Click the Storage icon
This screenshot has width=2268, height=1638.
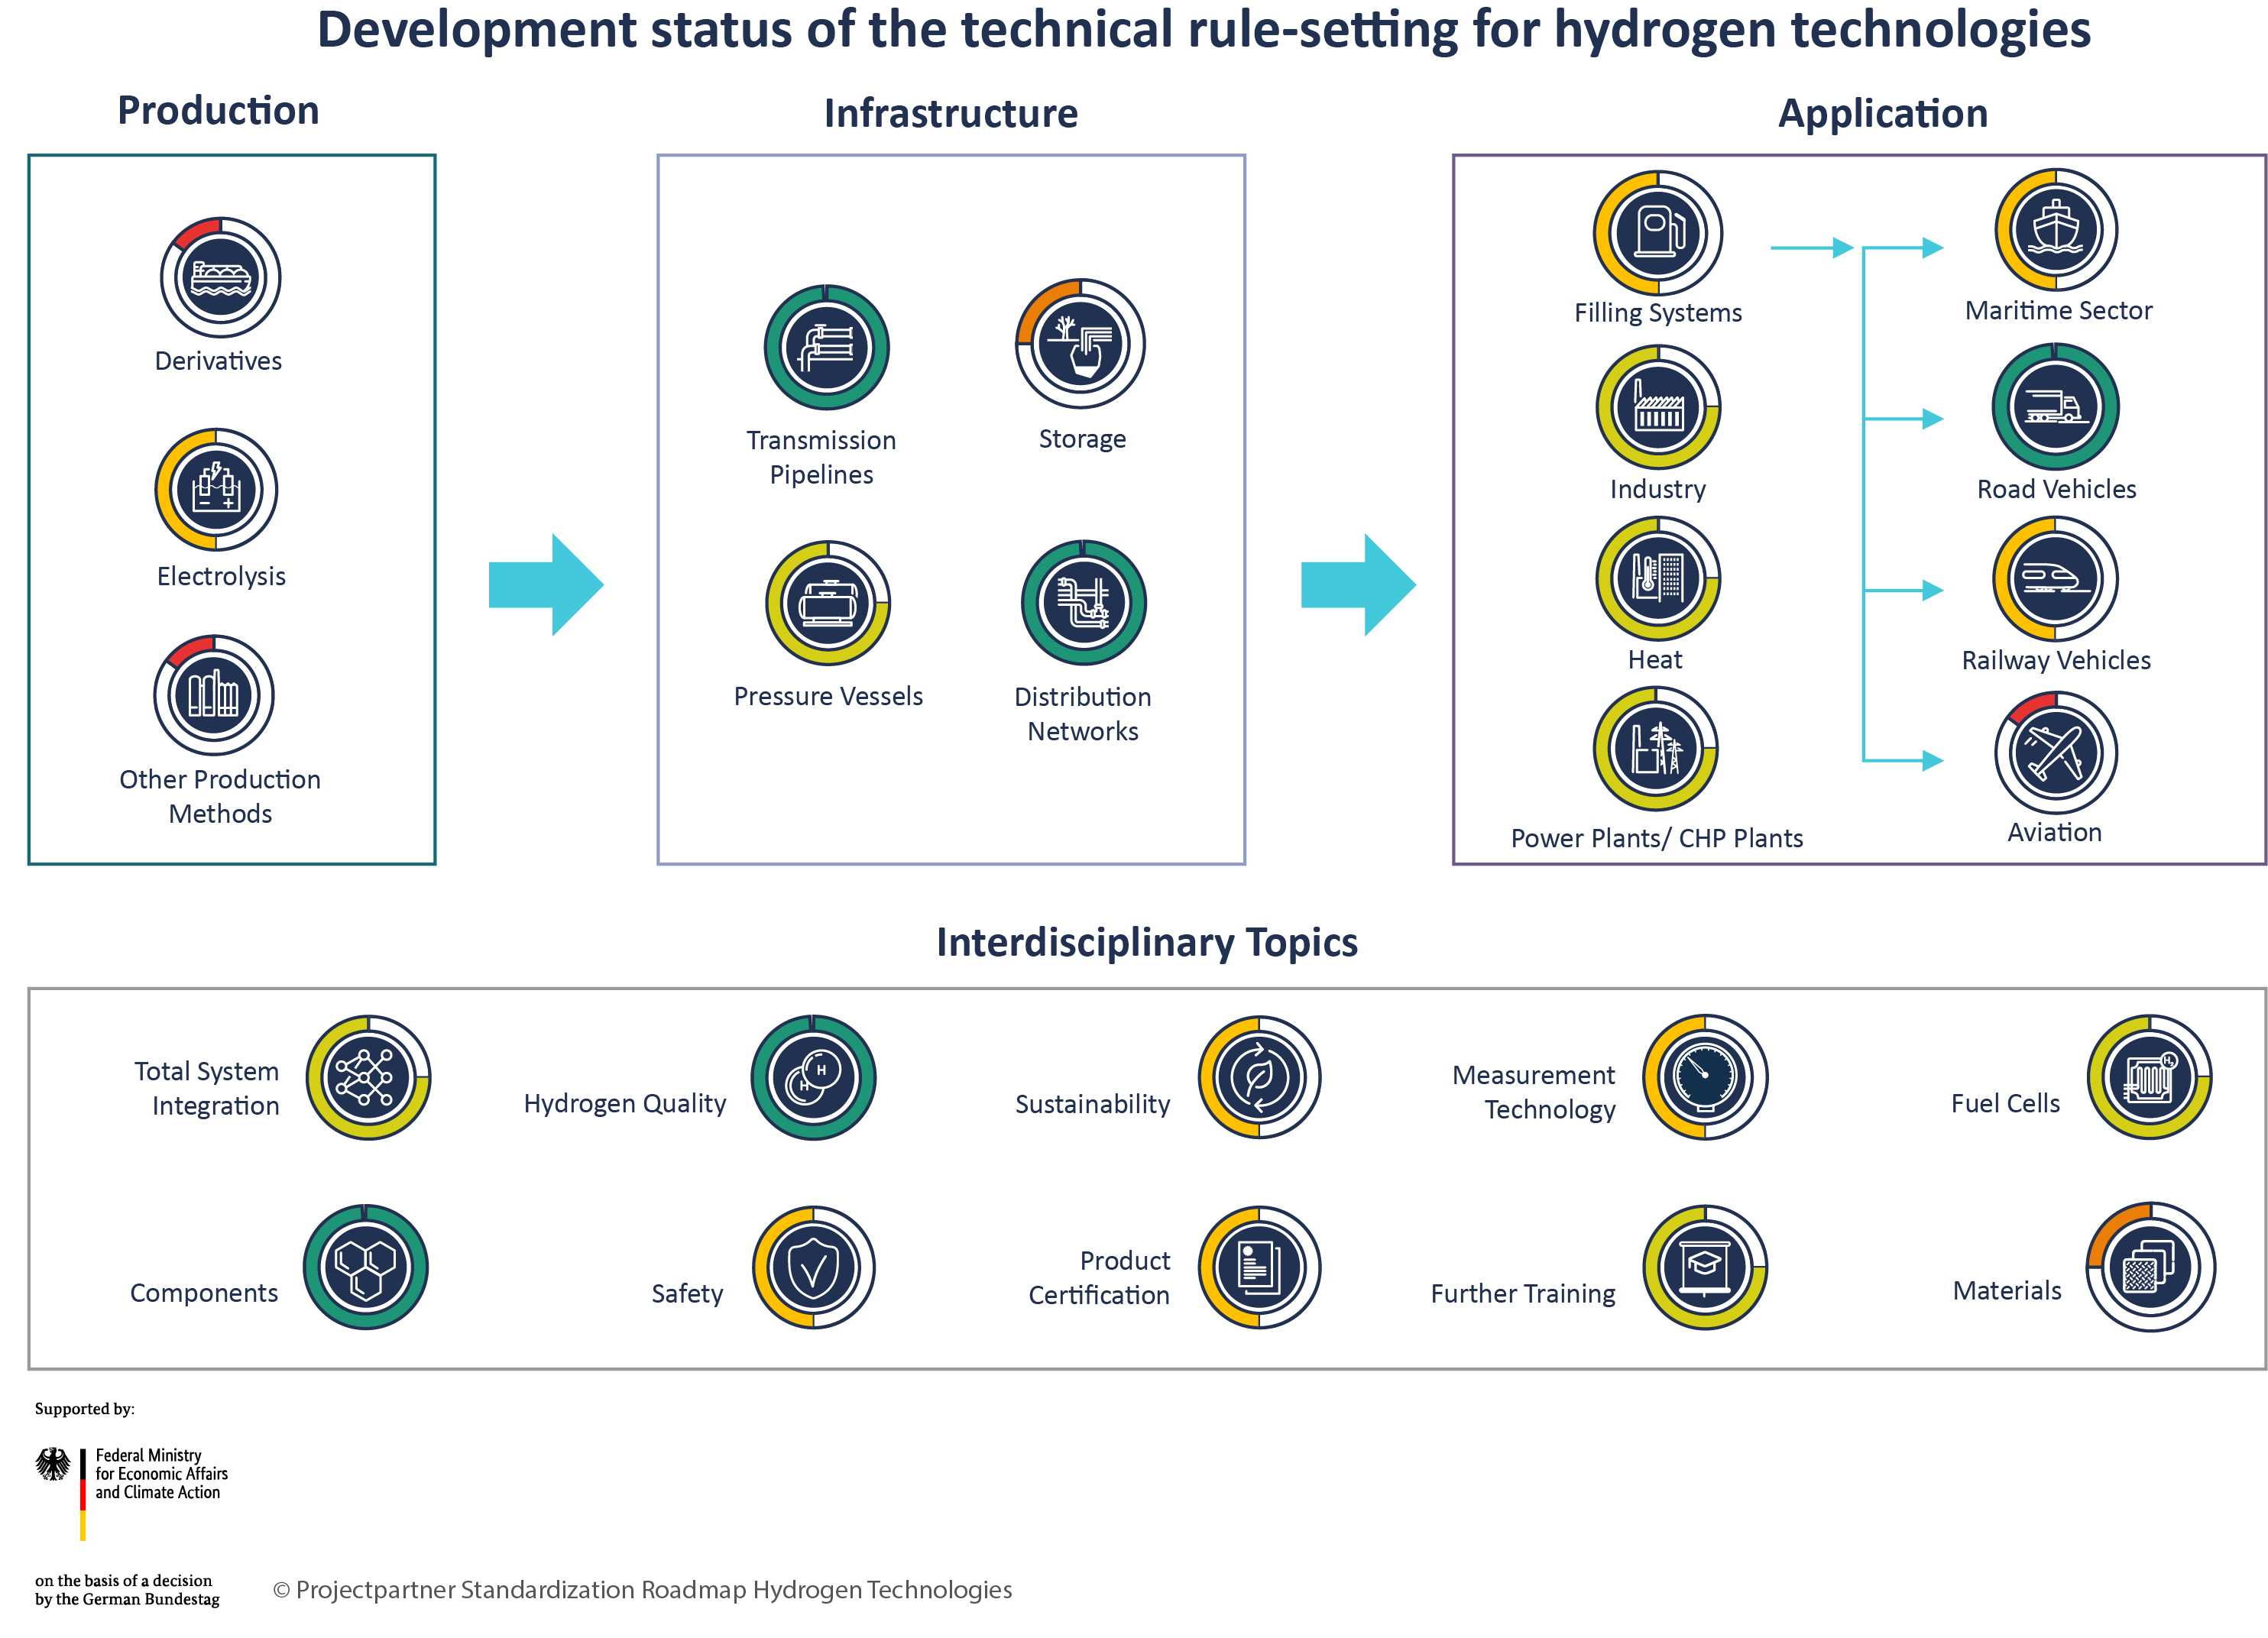point(1080,344)
